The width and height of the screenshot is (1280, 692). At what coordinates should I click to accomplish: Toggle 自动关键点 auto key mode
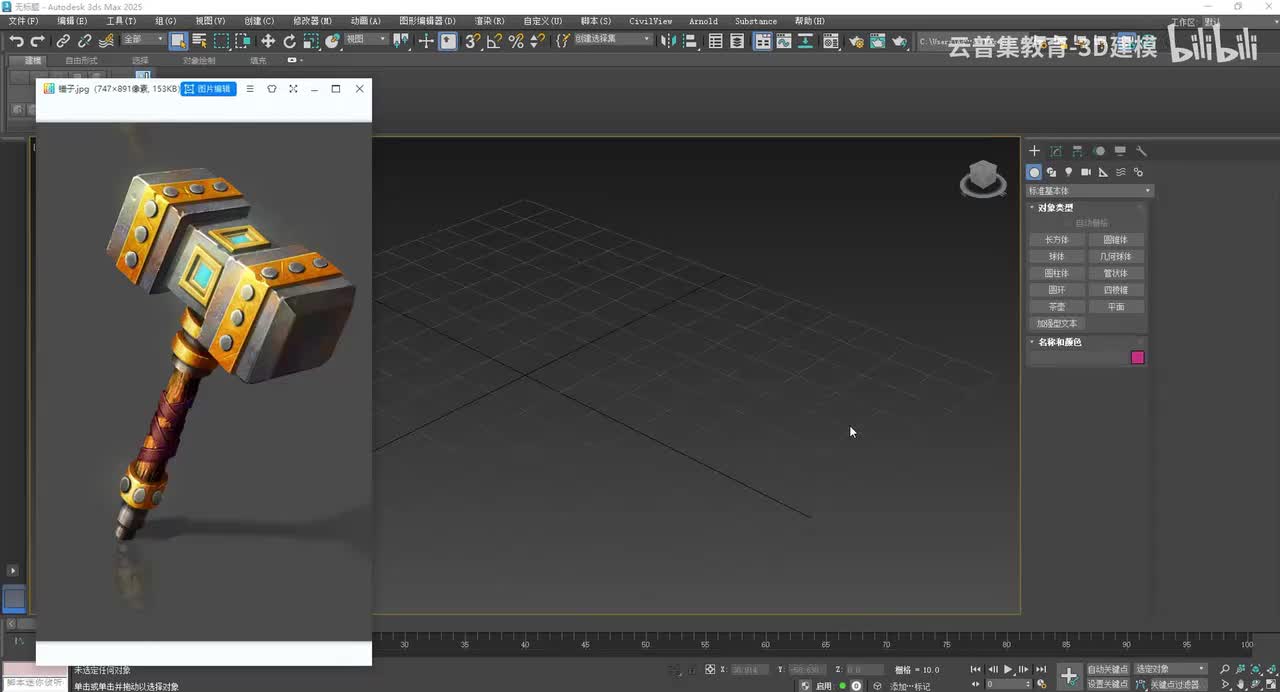click(x=1108, y=669)
